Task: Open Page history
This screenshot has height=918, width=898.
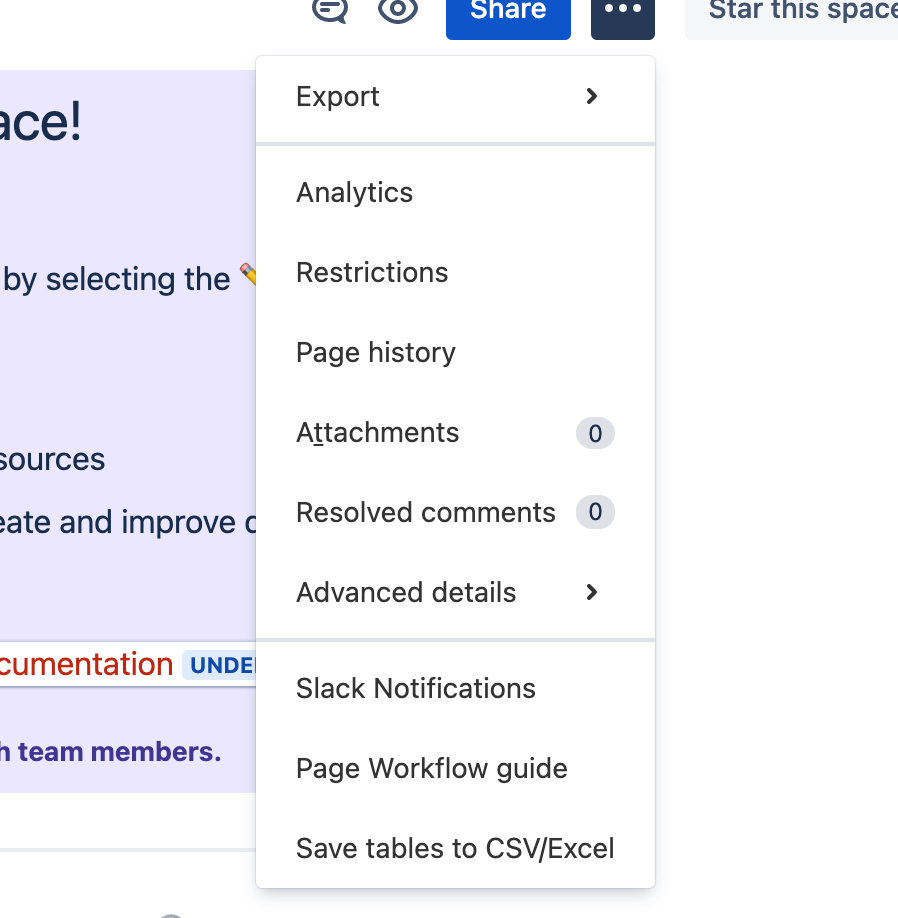Action: (455, 352)
